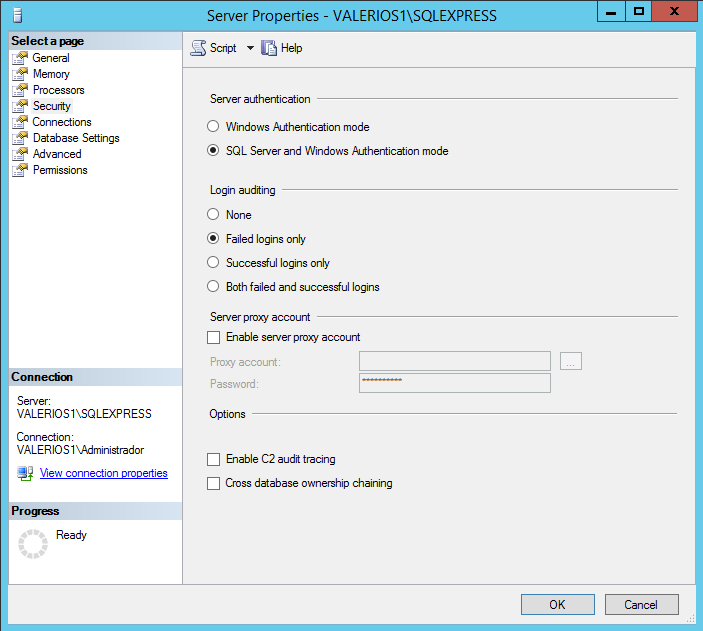Click the Advanced page icon

pyautogui.click(x=20, y=154)
